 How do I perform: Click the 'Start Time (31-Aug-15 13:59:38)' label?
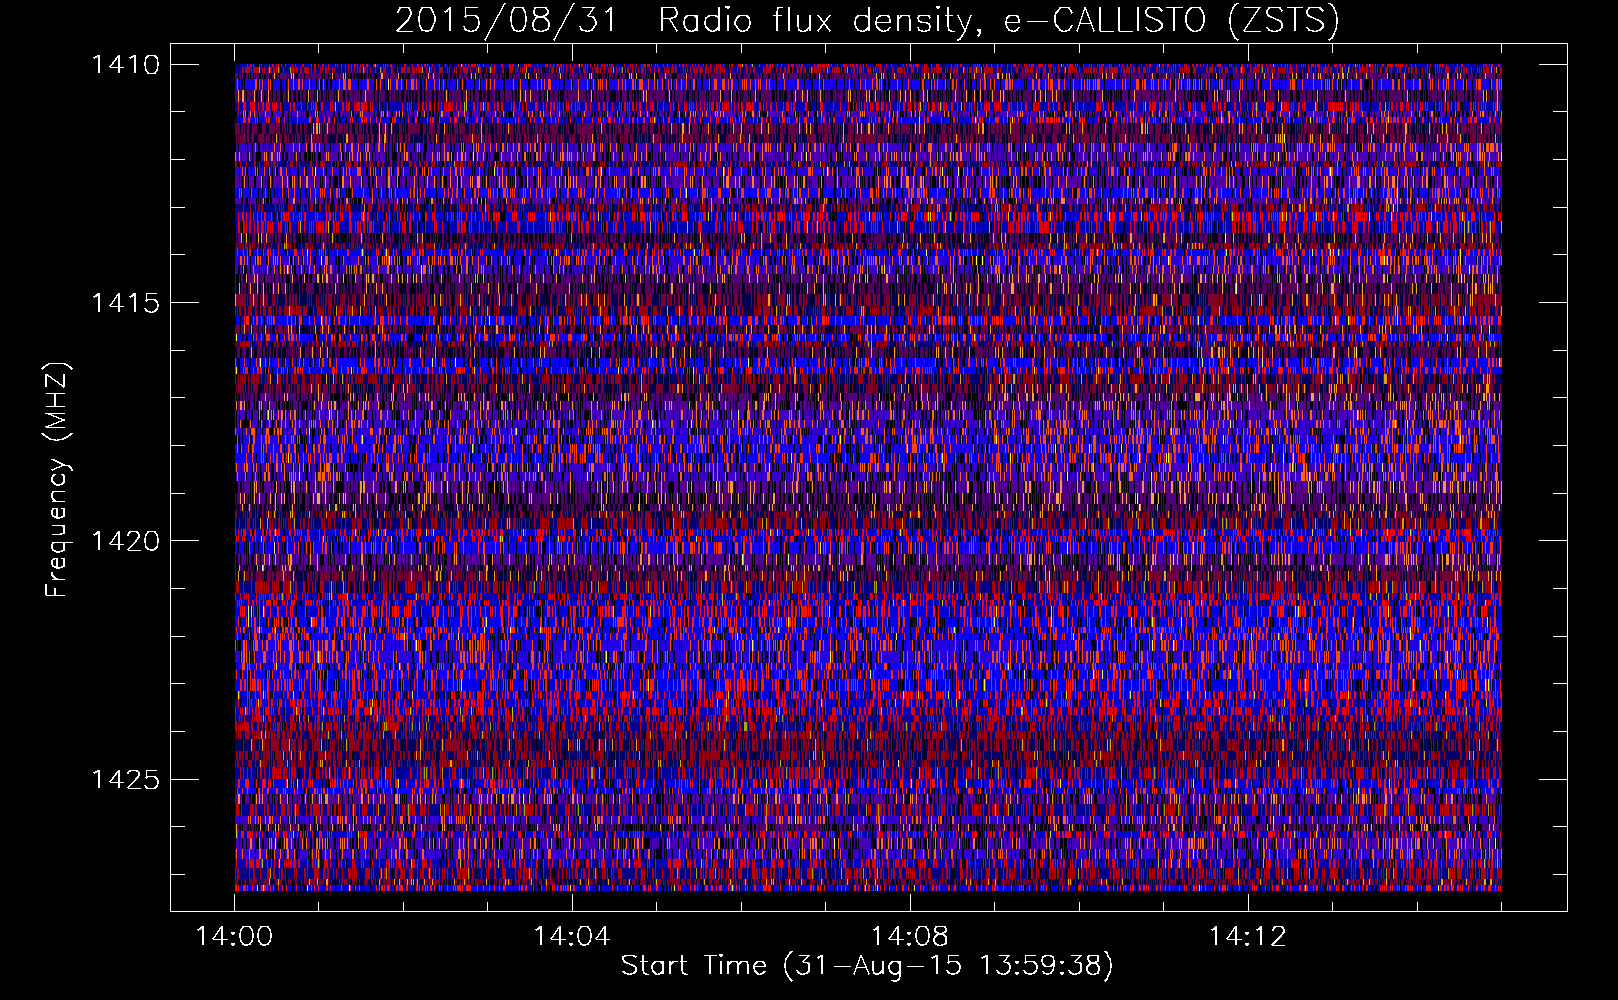[x=867, y=966]
